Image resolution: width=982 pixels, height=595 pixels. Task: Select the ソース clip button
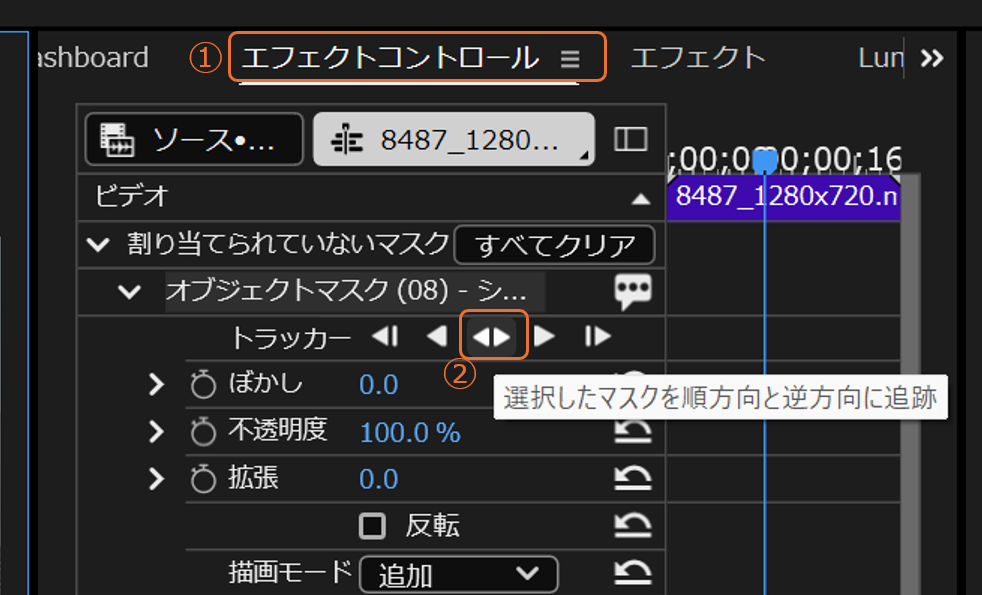(x=194, y=139)
